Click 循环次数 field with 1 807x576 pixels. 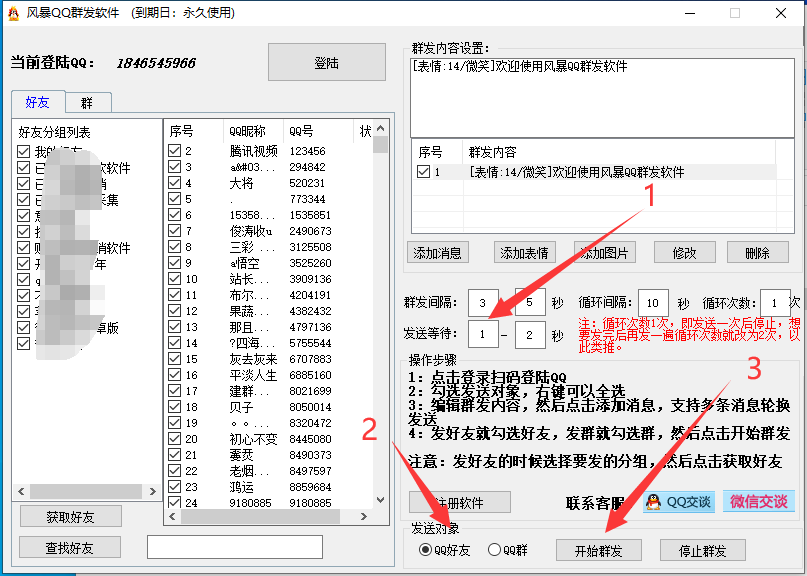(775, 303)
